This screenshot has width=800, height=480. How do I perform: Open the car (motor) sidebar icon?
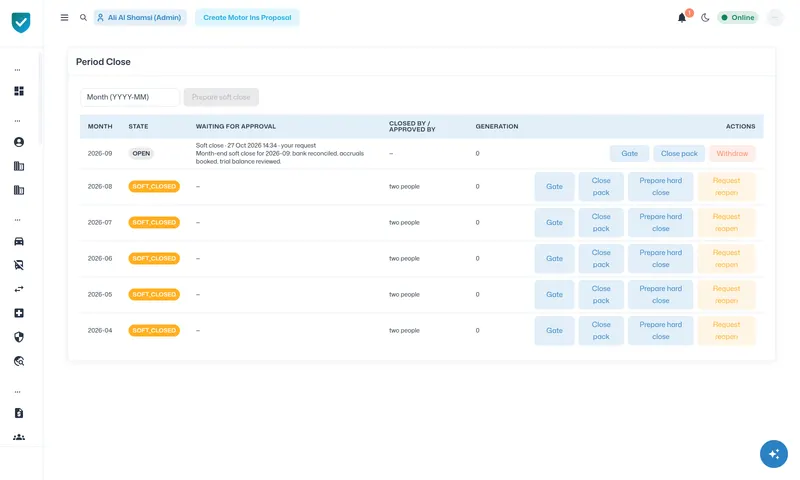point(19,241)
